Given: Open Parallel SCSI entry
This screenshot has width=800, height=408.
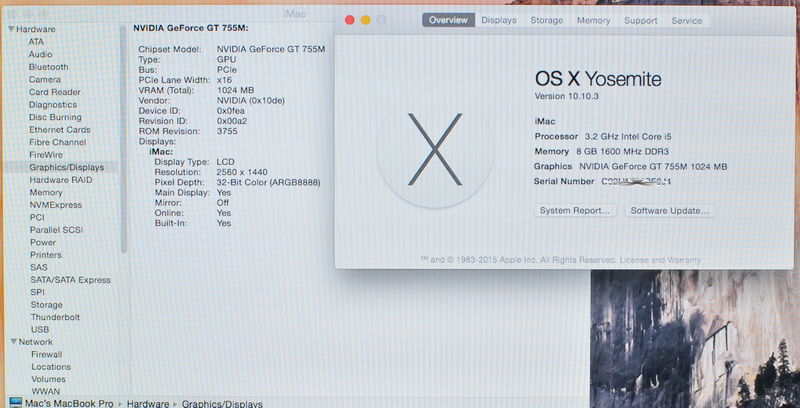Looking at the screenshot, I should (56, 230).
